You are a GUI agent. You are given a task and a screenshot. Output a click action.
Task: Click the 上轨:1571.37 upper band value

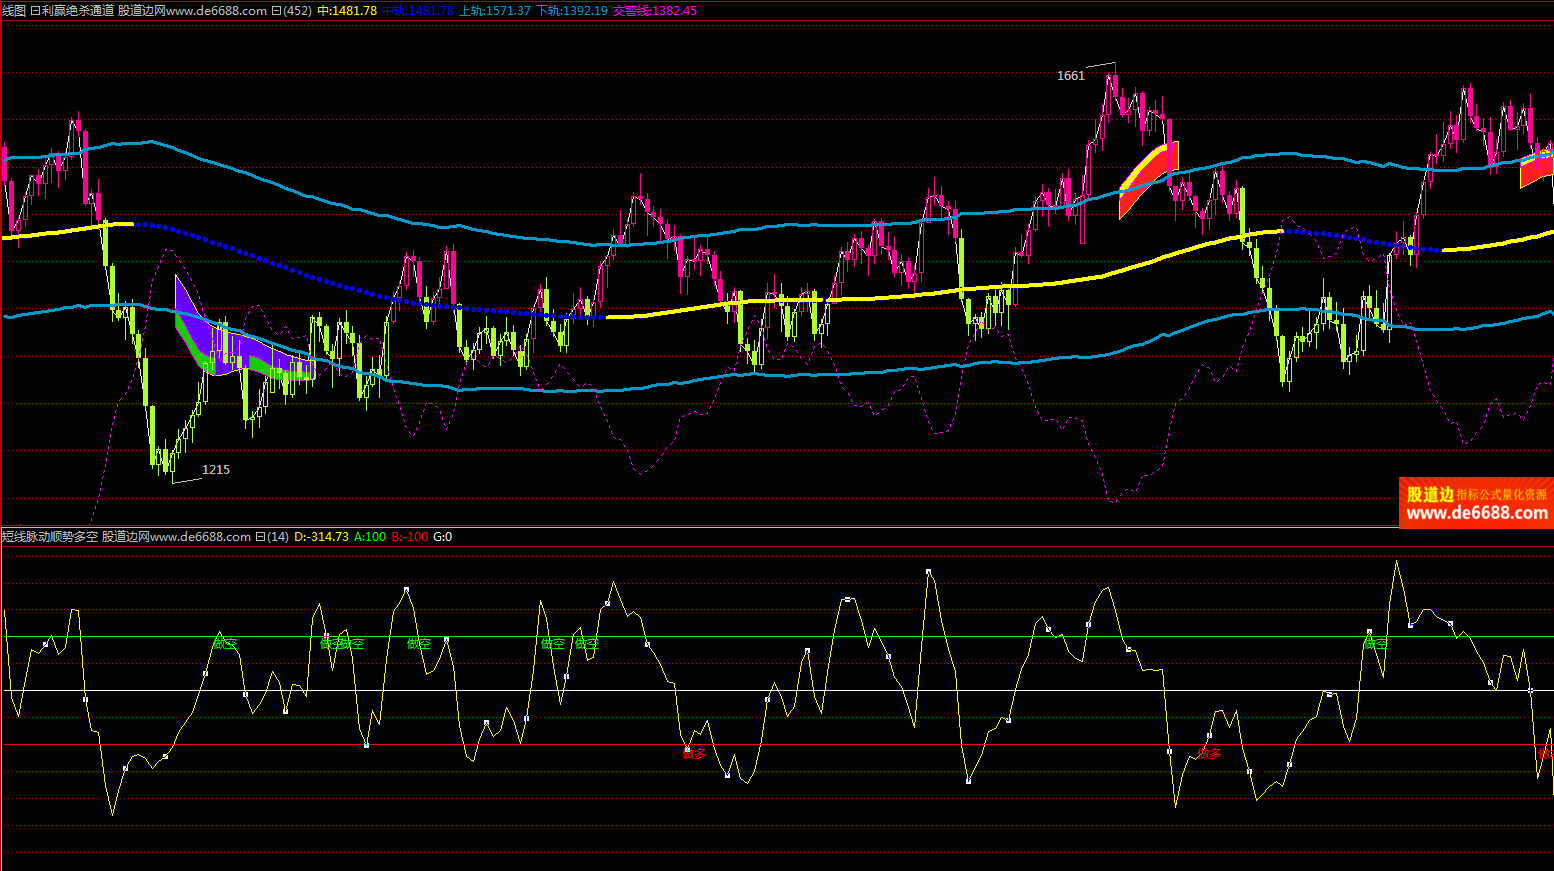click(494, 11)
